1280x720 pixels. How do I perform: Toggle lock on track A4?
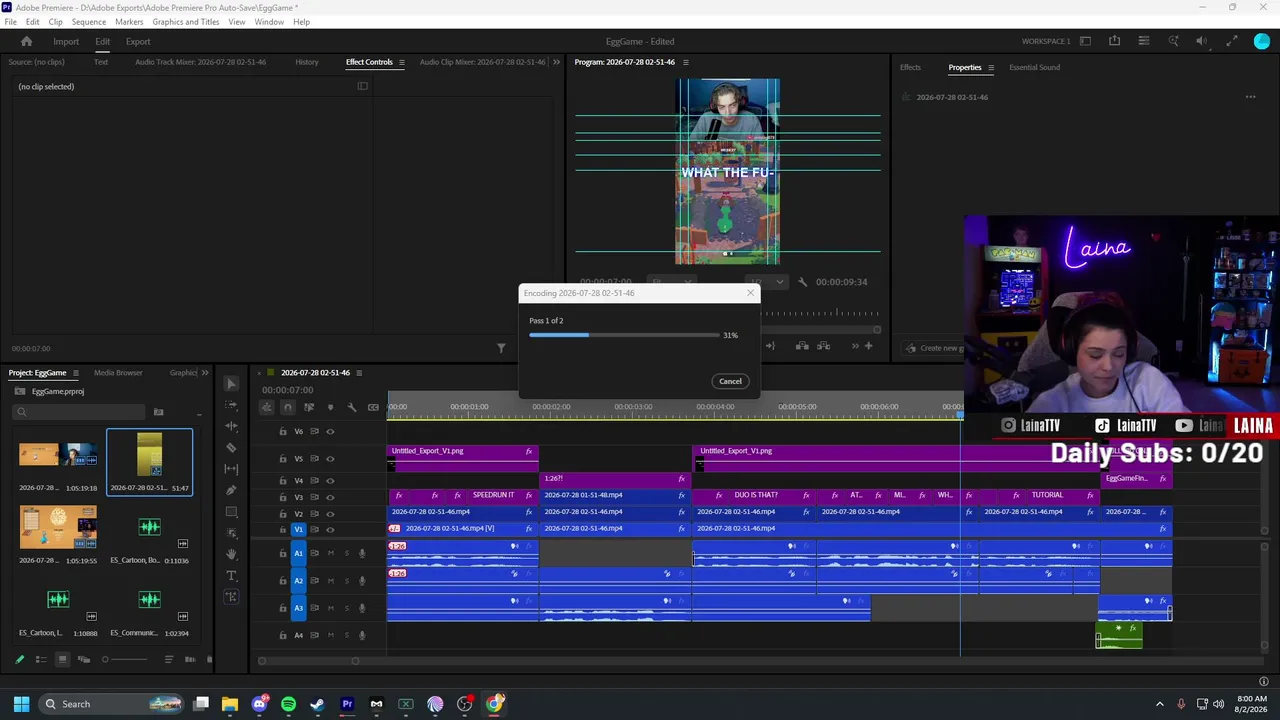tap(283, 635)
